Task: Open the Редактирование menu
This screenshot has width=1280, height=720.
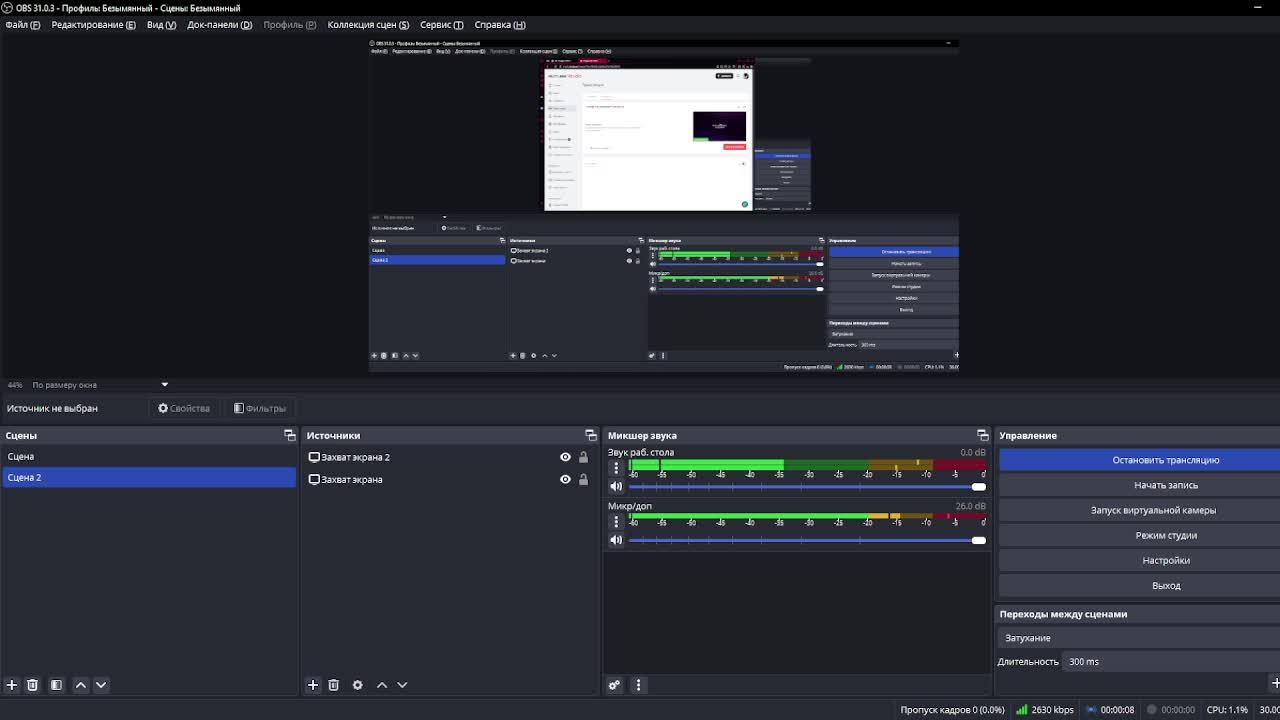Action: coord(93,24)
